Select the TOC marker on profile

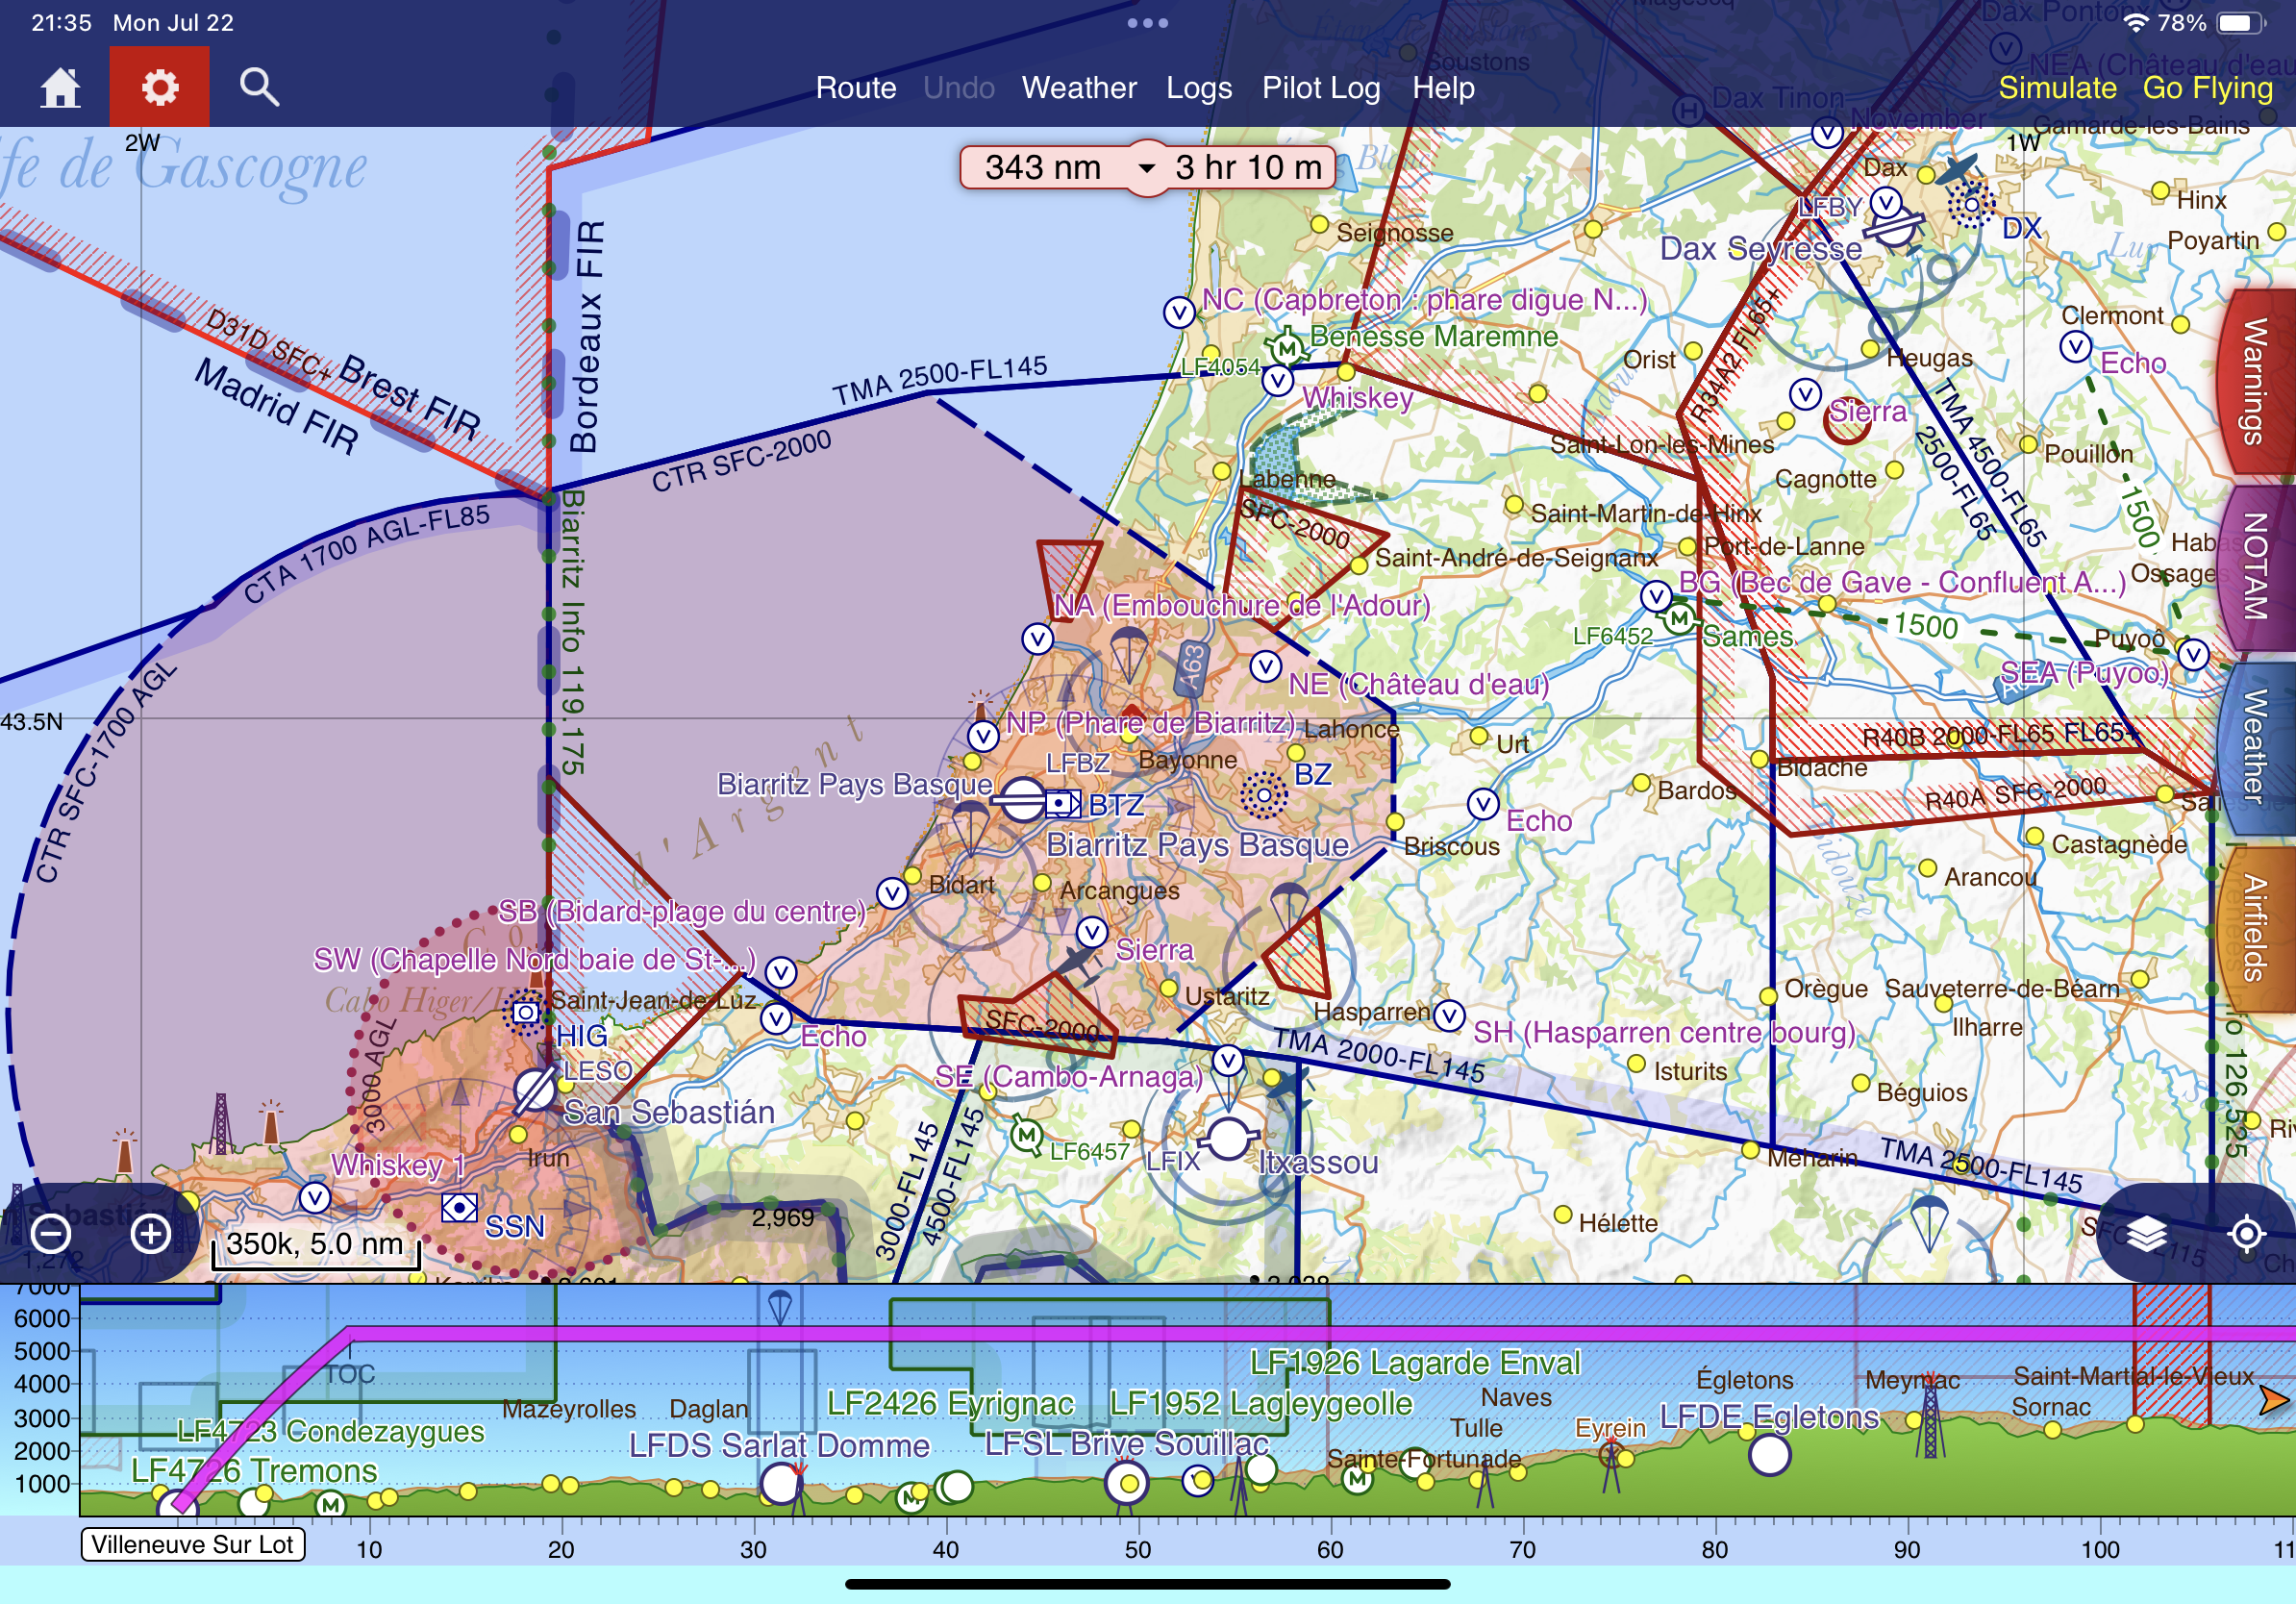(x=350, y=1374)
